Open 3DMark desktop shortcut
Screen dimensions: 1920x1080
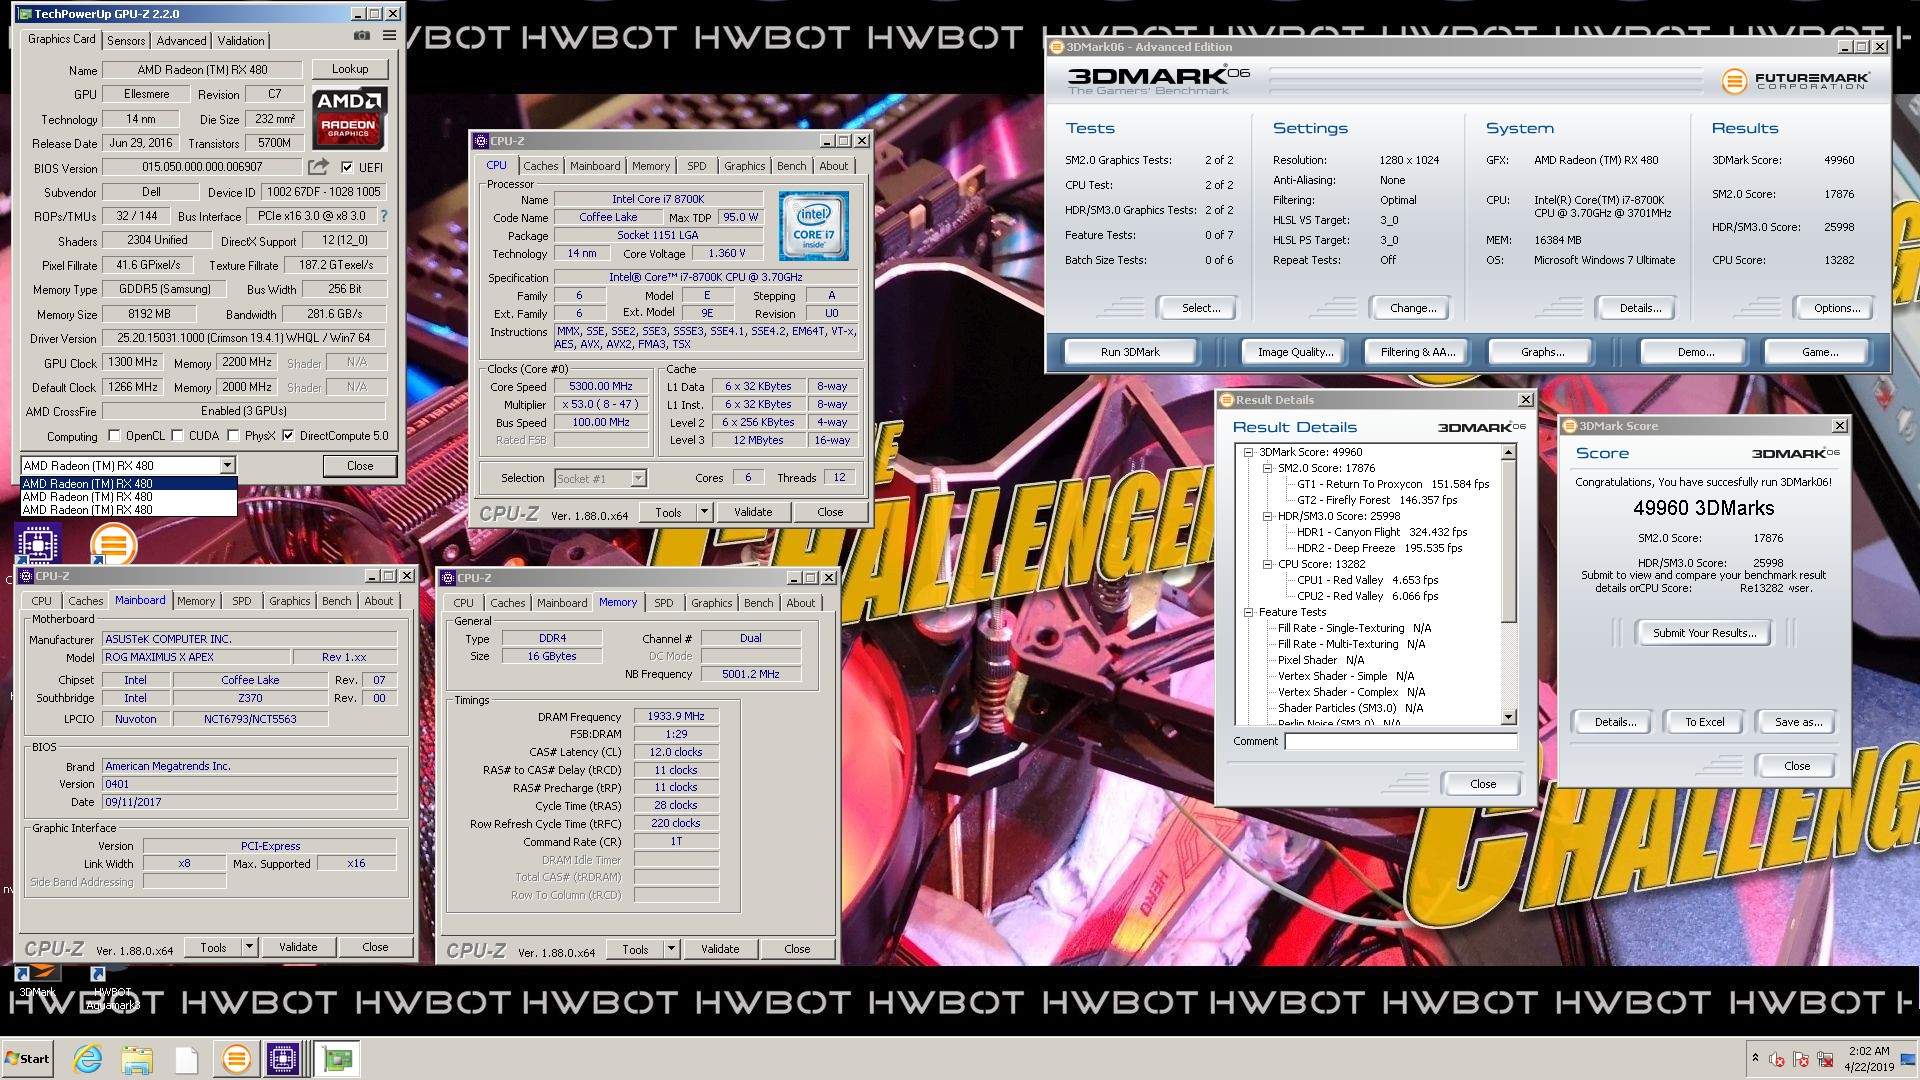[x=37, y=982]
